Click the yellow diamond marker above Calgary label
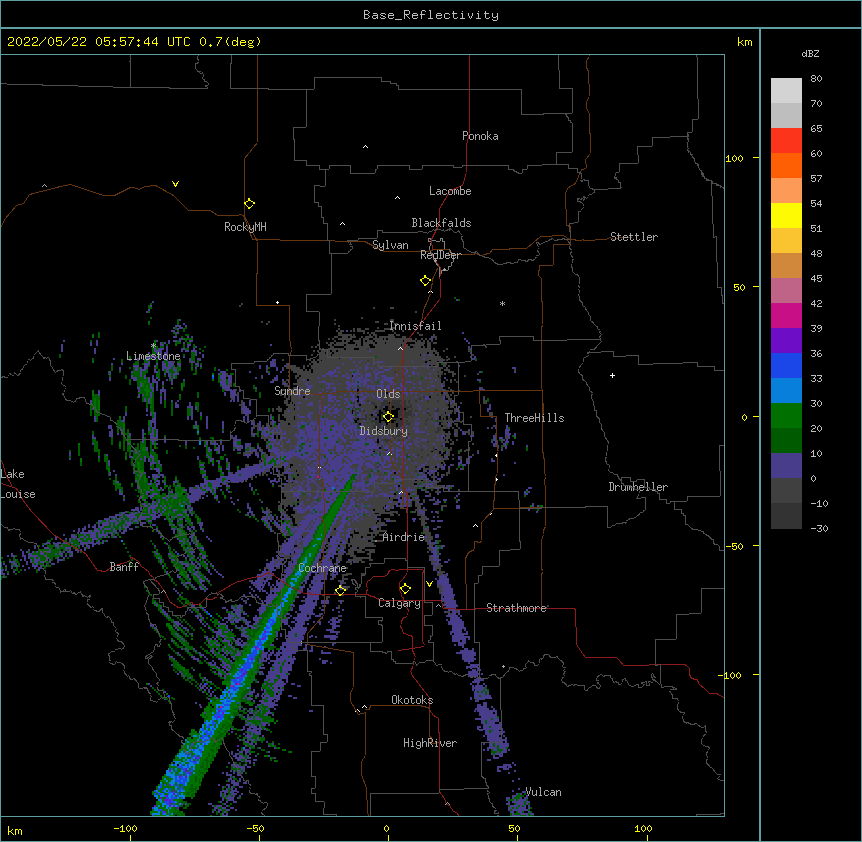862x842 pixels. point(405,589)
